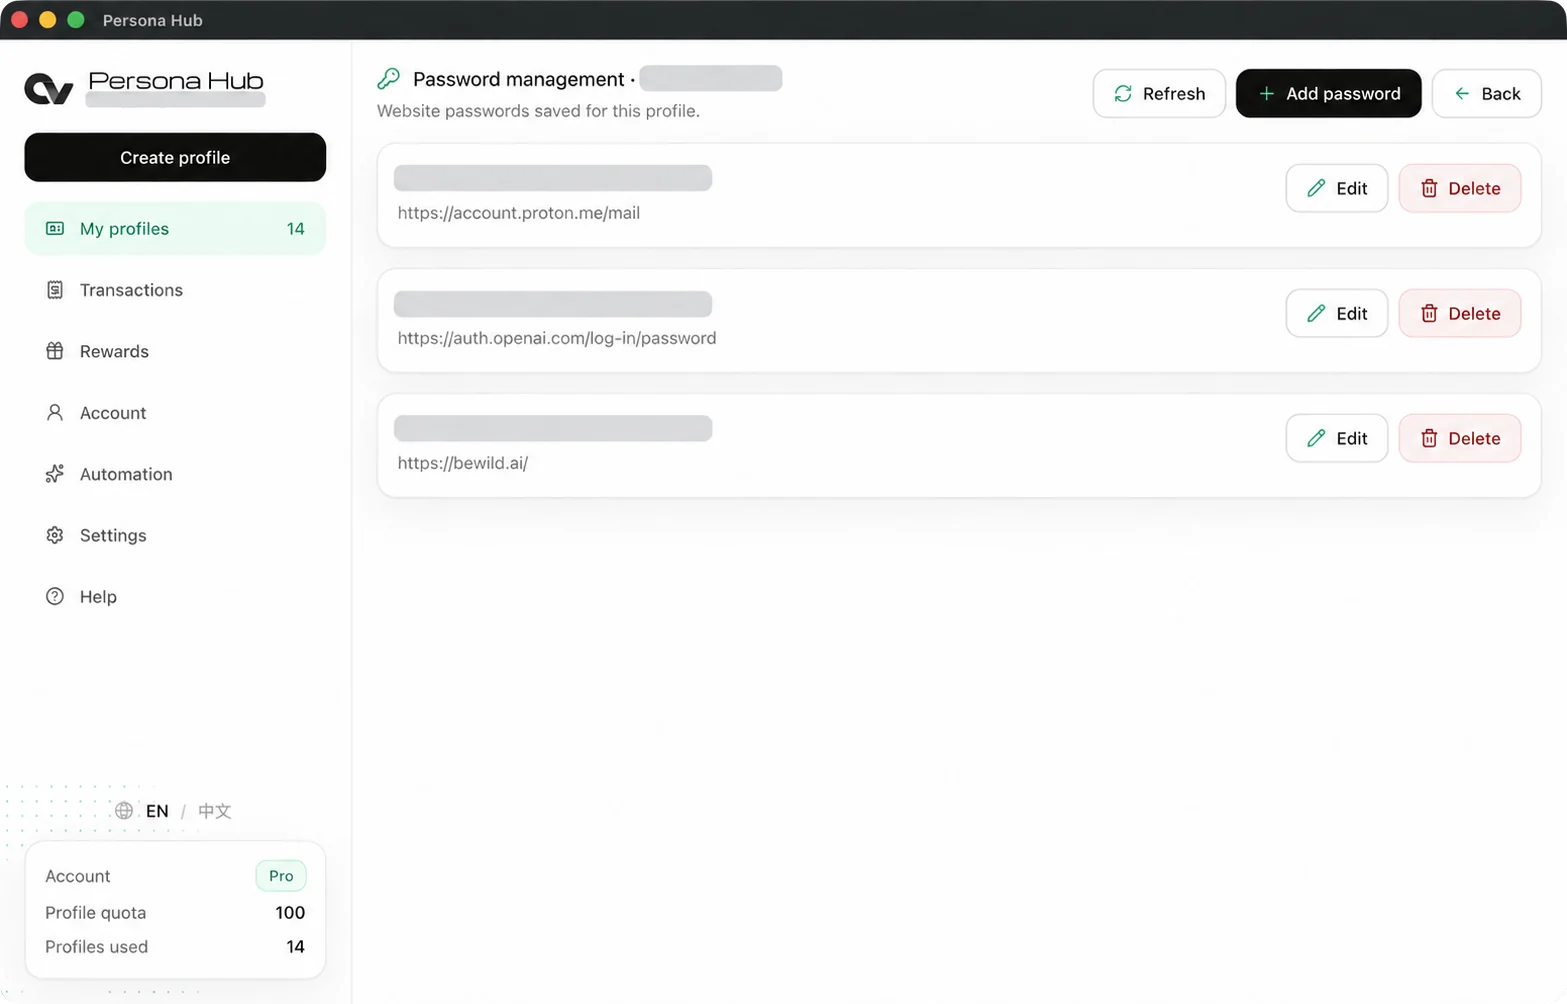This screenshot has height=1004, width=1567.
Task: Switch language to EN
Action: pyautogui.click(x=157, y=811)
